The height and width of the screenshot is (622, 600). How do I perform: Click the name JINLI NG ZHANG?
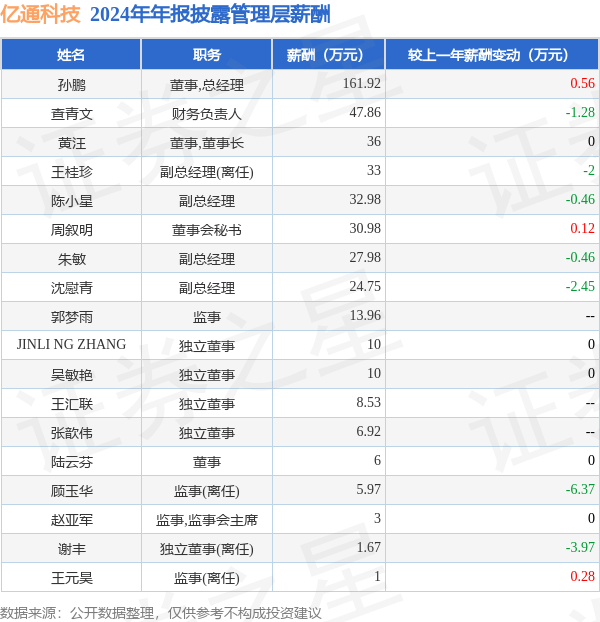(x=71, y=344)
